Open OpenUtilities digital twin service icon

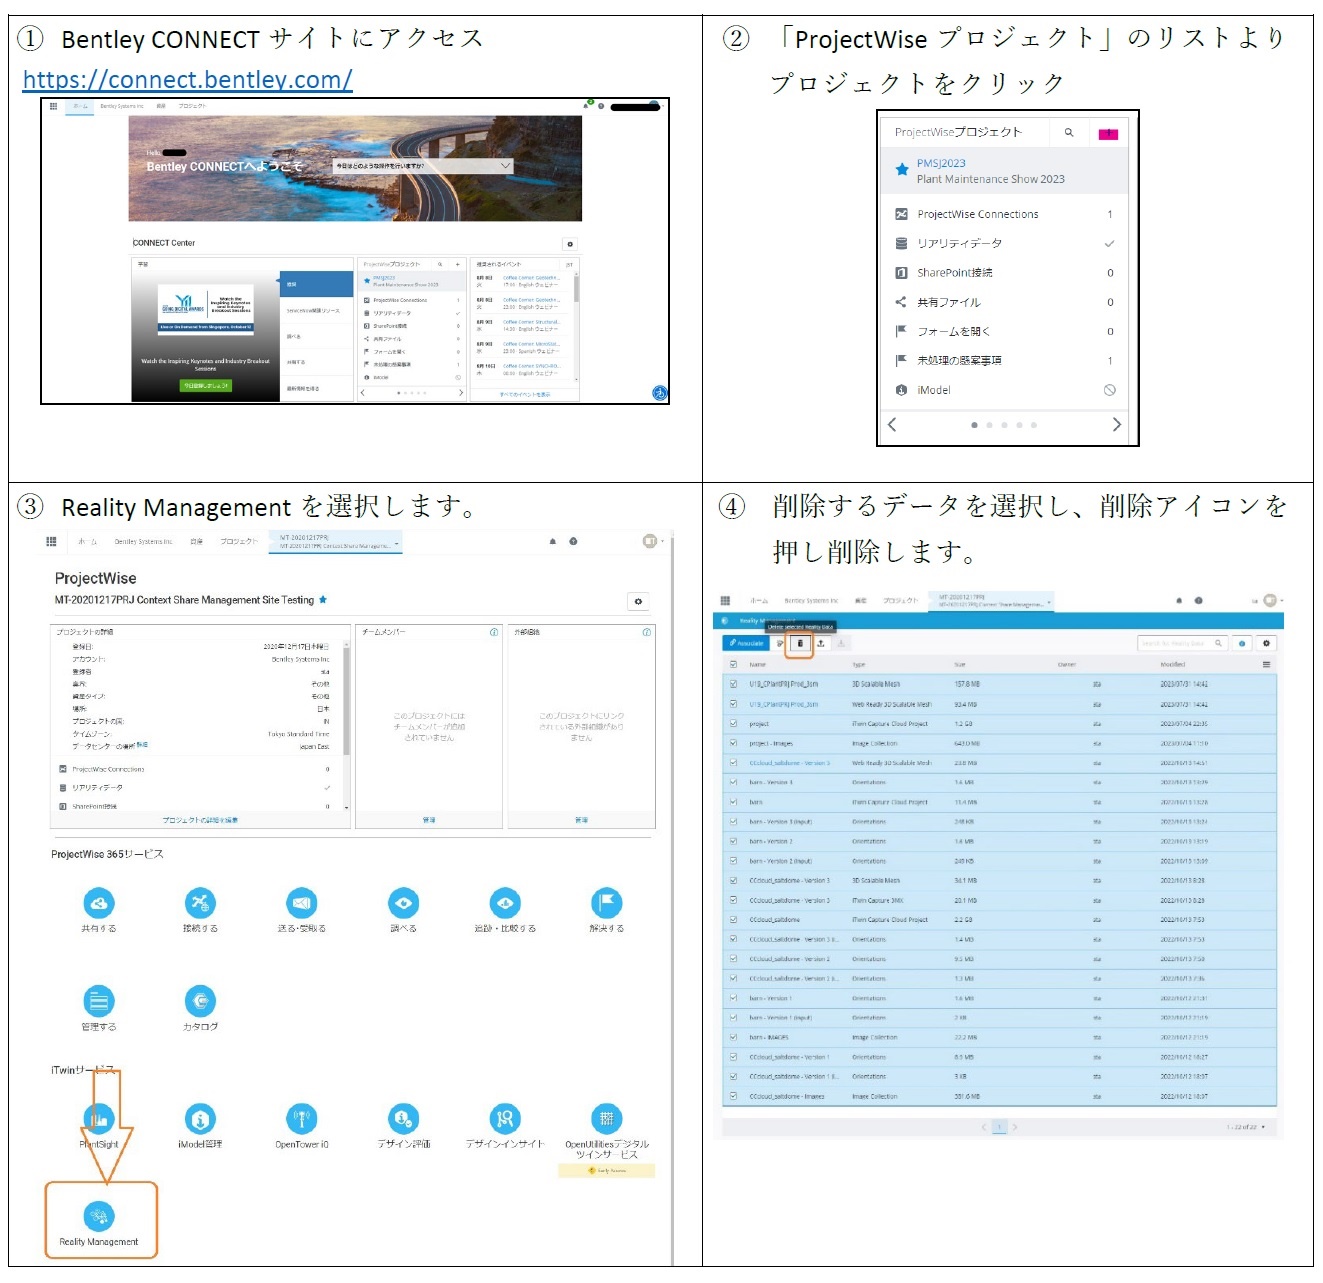click(x=606, y=1119)
